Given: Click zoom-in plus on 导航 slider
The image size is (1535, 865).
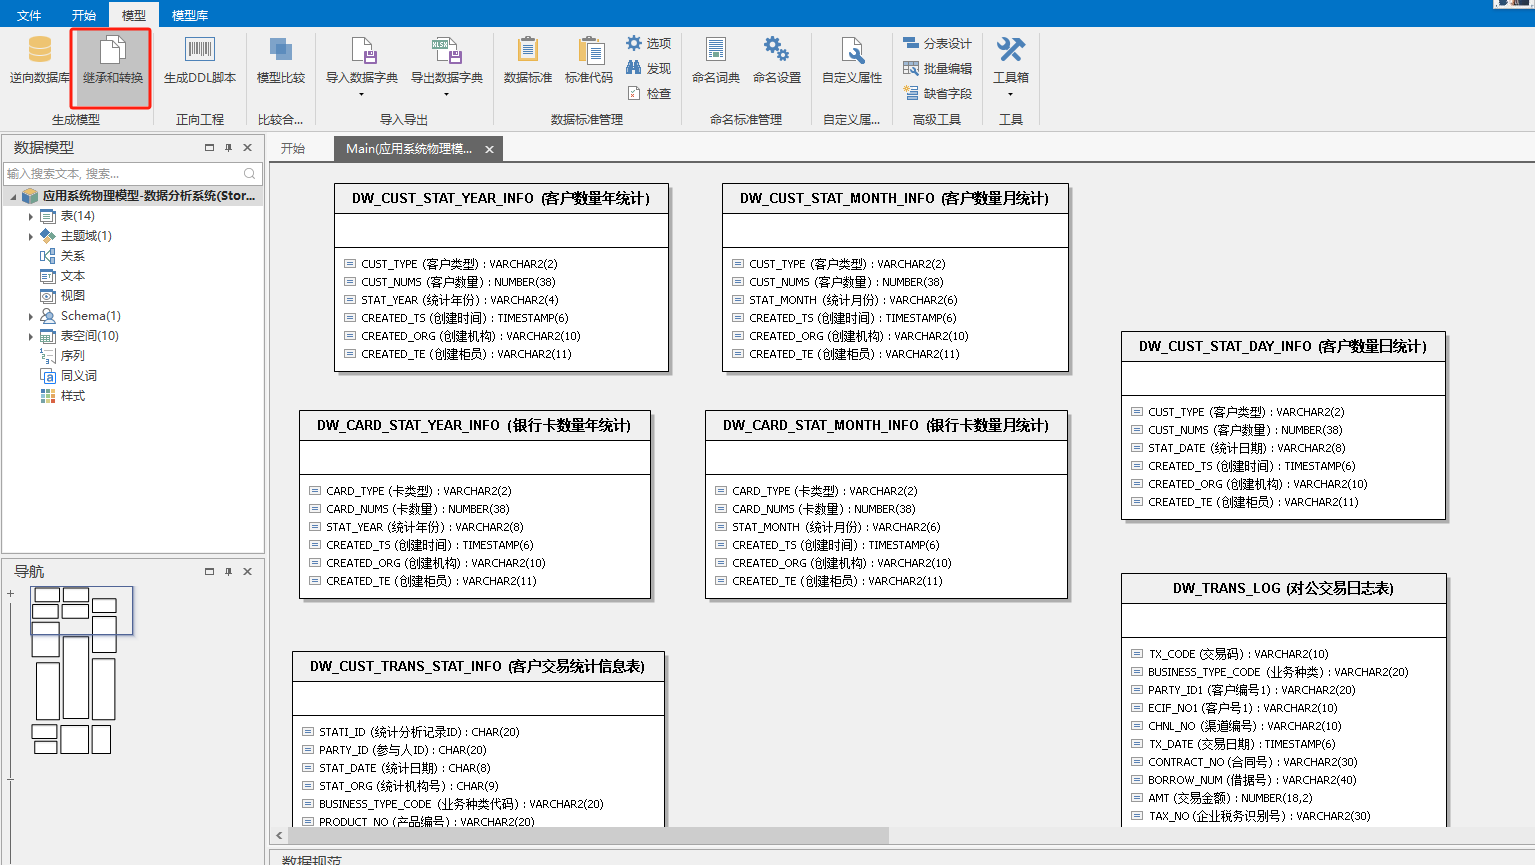Looking at the screenshot, I should coord(10,594).
